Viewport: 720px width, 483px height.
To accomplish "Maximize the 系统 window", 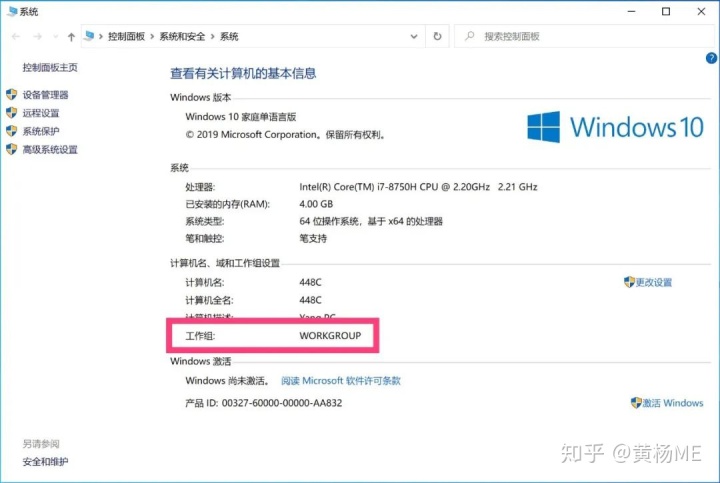I will pyautogui.click(x=666, y=11).
